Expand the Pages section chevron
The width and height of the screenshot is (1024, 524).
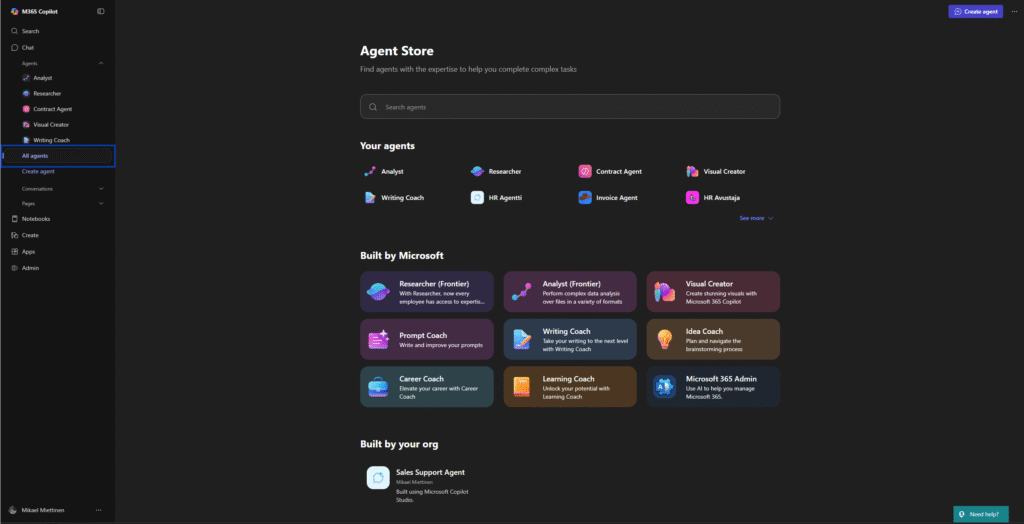(x=101, y=203)
